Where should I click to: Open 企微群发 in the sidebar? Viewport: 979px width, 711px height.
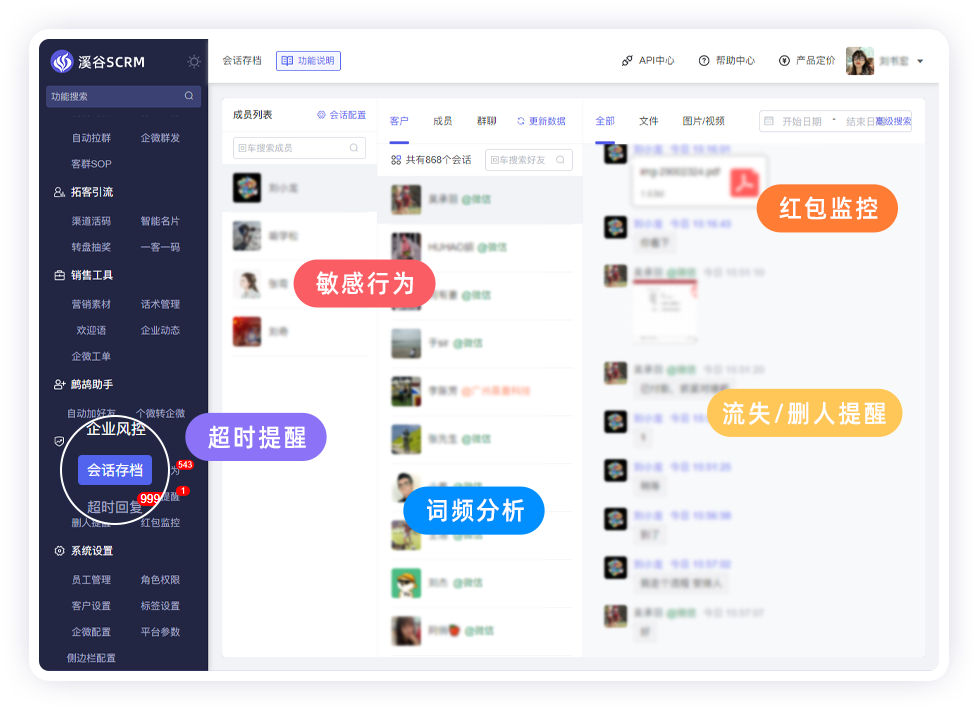(160, 137)
